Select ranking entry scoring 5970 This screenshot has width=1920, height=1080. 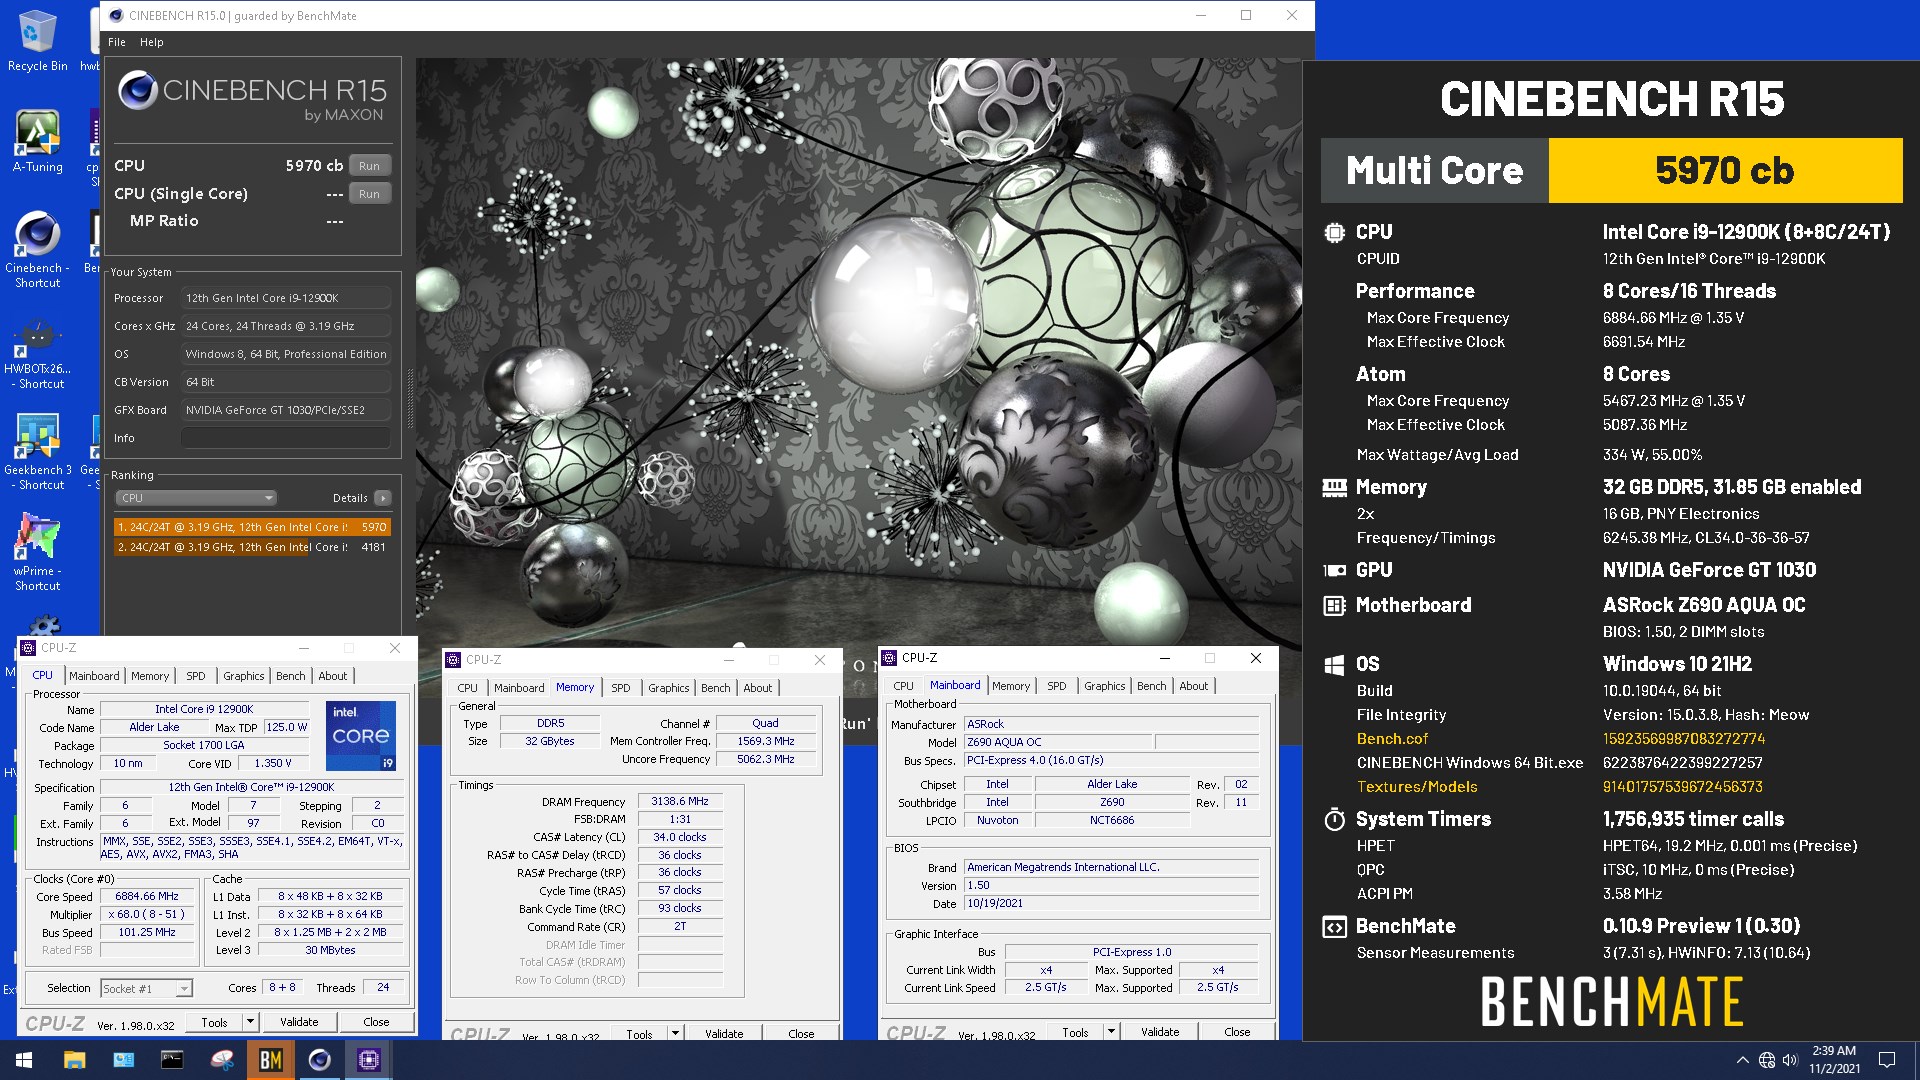252,527
